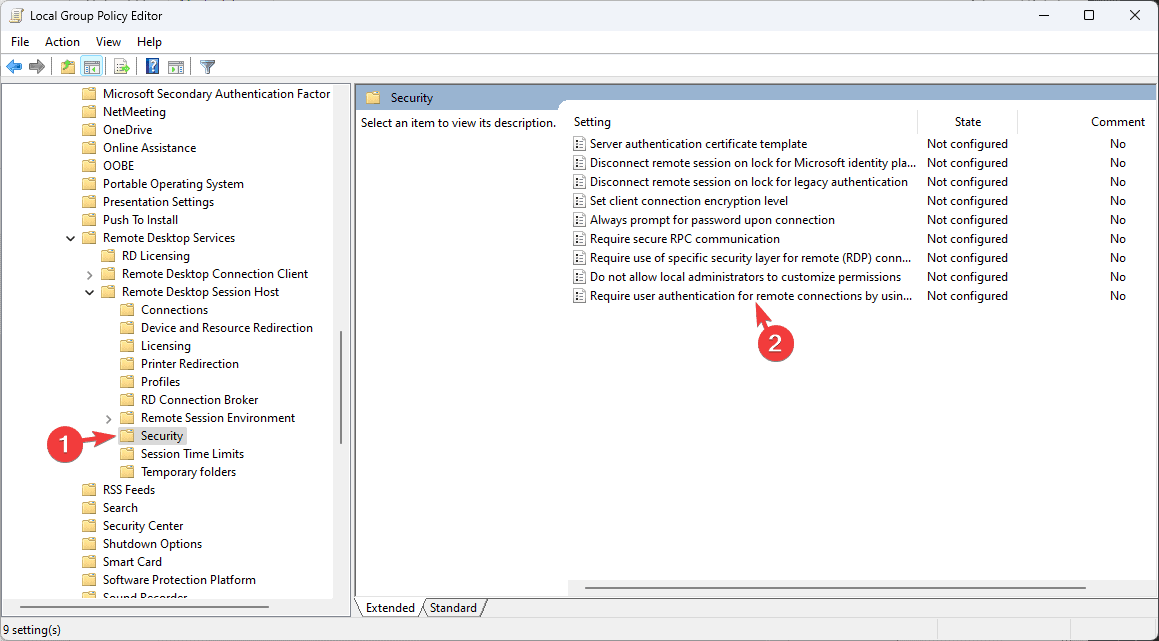Click the Forward arrow toolbar icon

37,67
